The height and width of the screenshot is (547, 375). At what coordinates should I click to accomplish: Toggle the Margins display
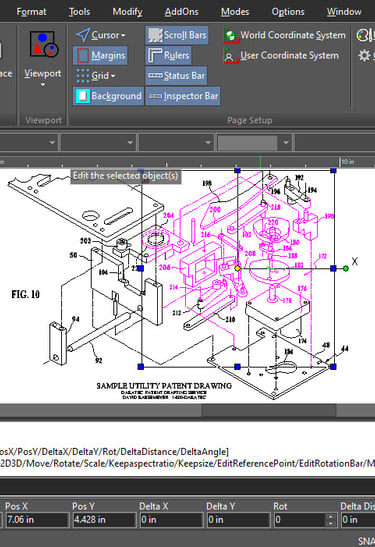pos(100,55)
